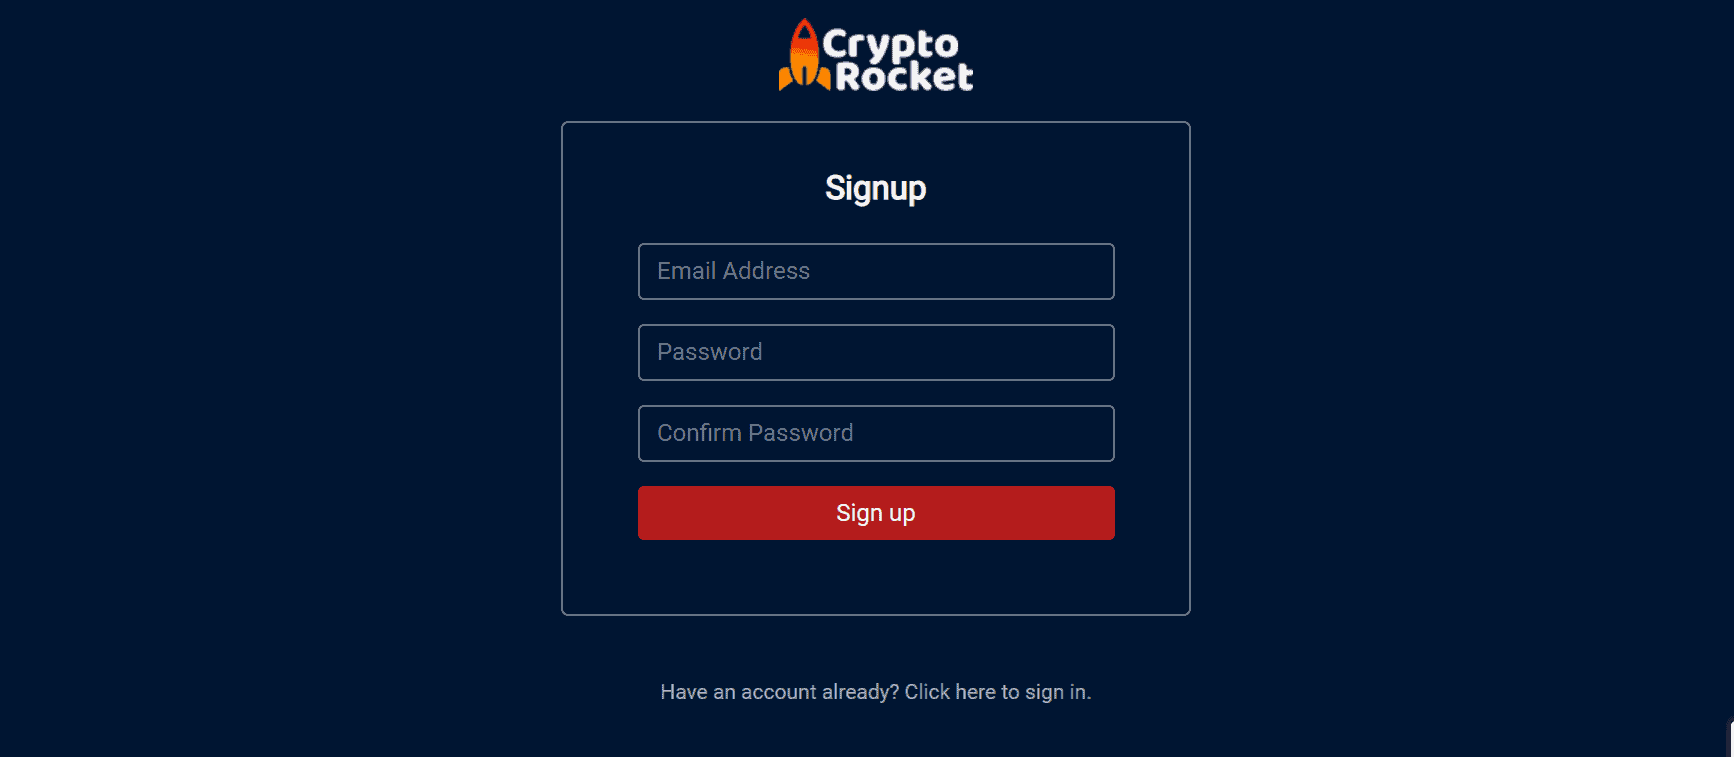Click the "Have an account already?" text
Viewport: 1734px width, 757px height.
[780, 692]
